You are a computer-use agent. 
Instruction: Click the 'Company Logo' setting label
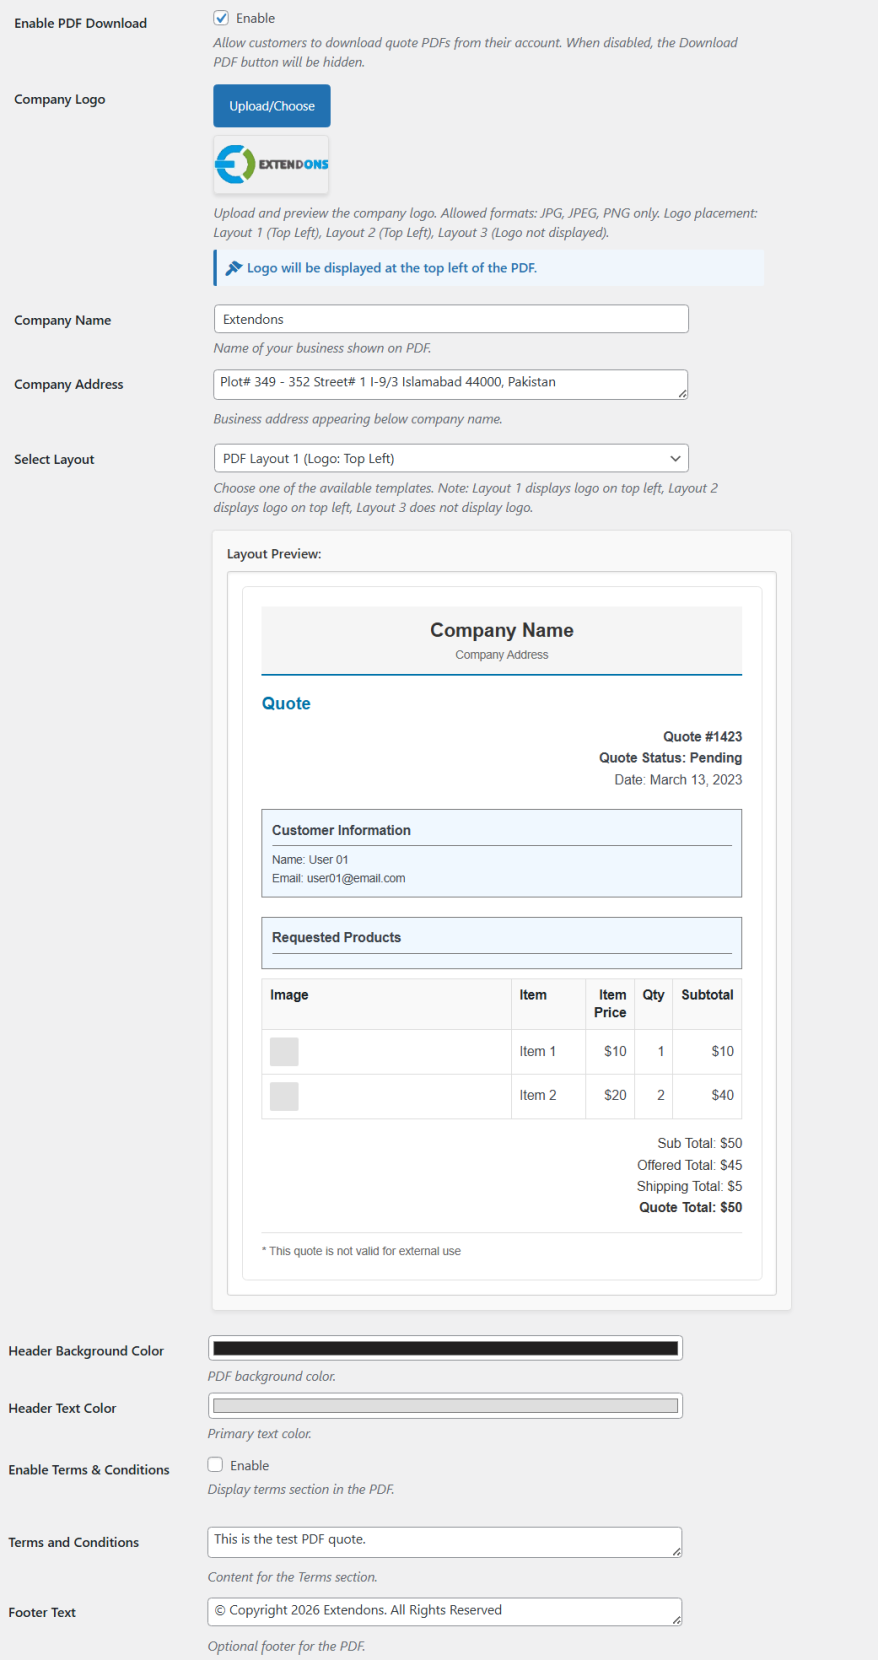click(60, 99)
